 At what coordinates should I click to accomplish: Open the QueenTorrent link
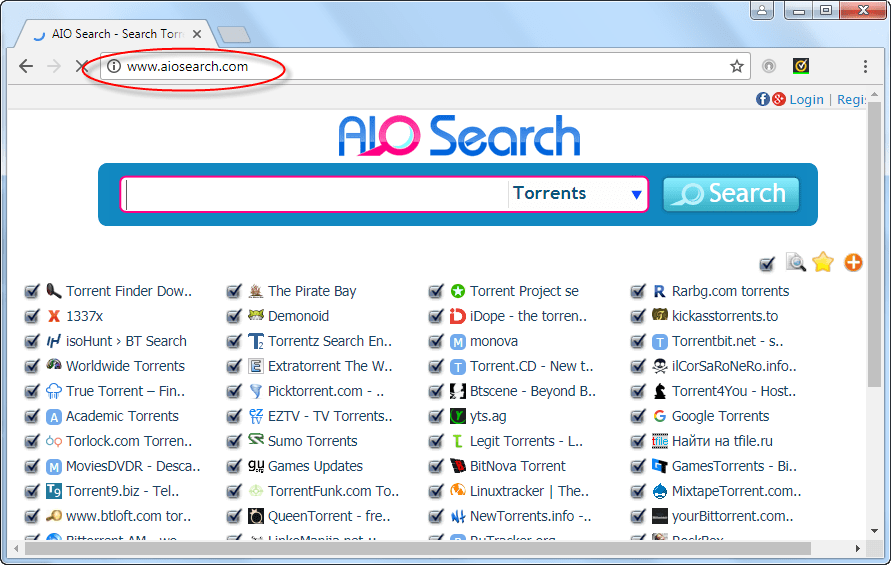329,516
